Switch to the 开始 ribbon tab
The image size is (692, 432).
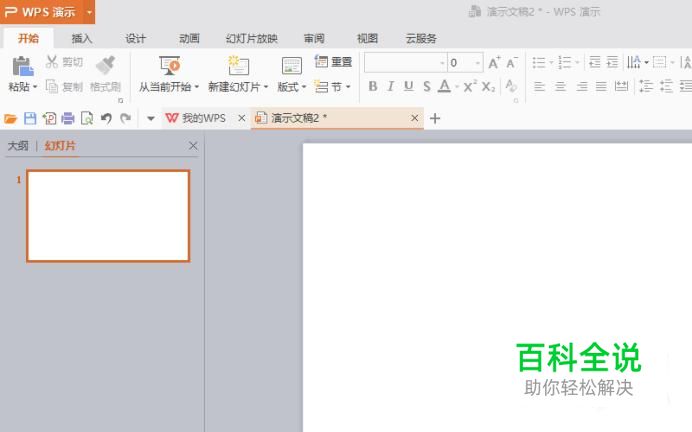coord(28,38)
